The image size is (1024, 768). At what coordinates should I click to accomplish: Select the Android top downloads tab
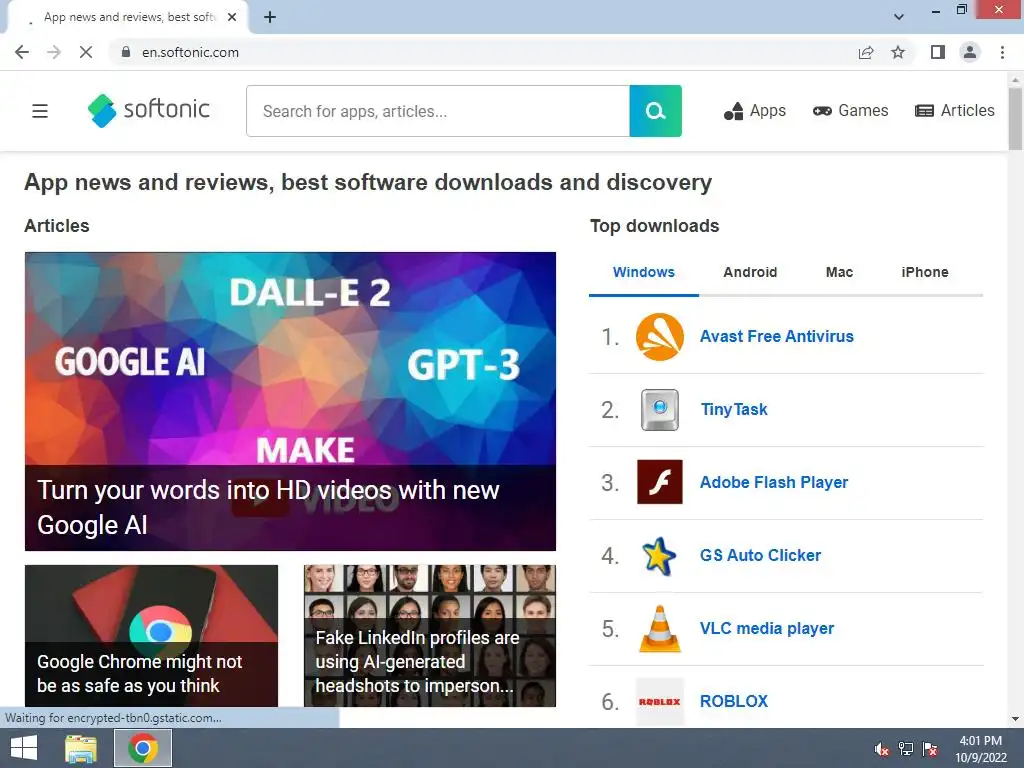click(x=750, y=272)
